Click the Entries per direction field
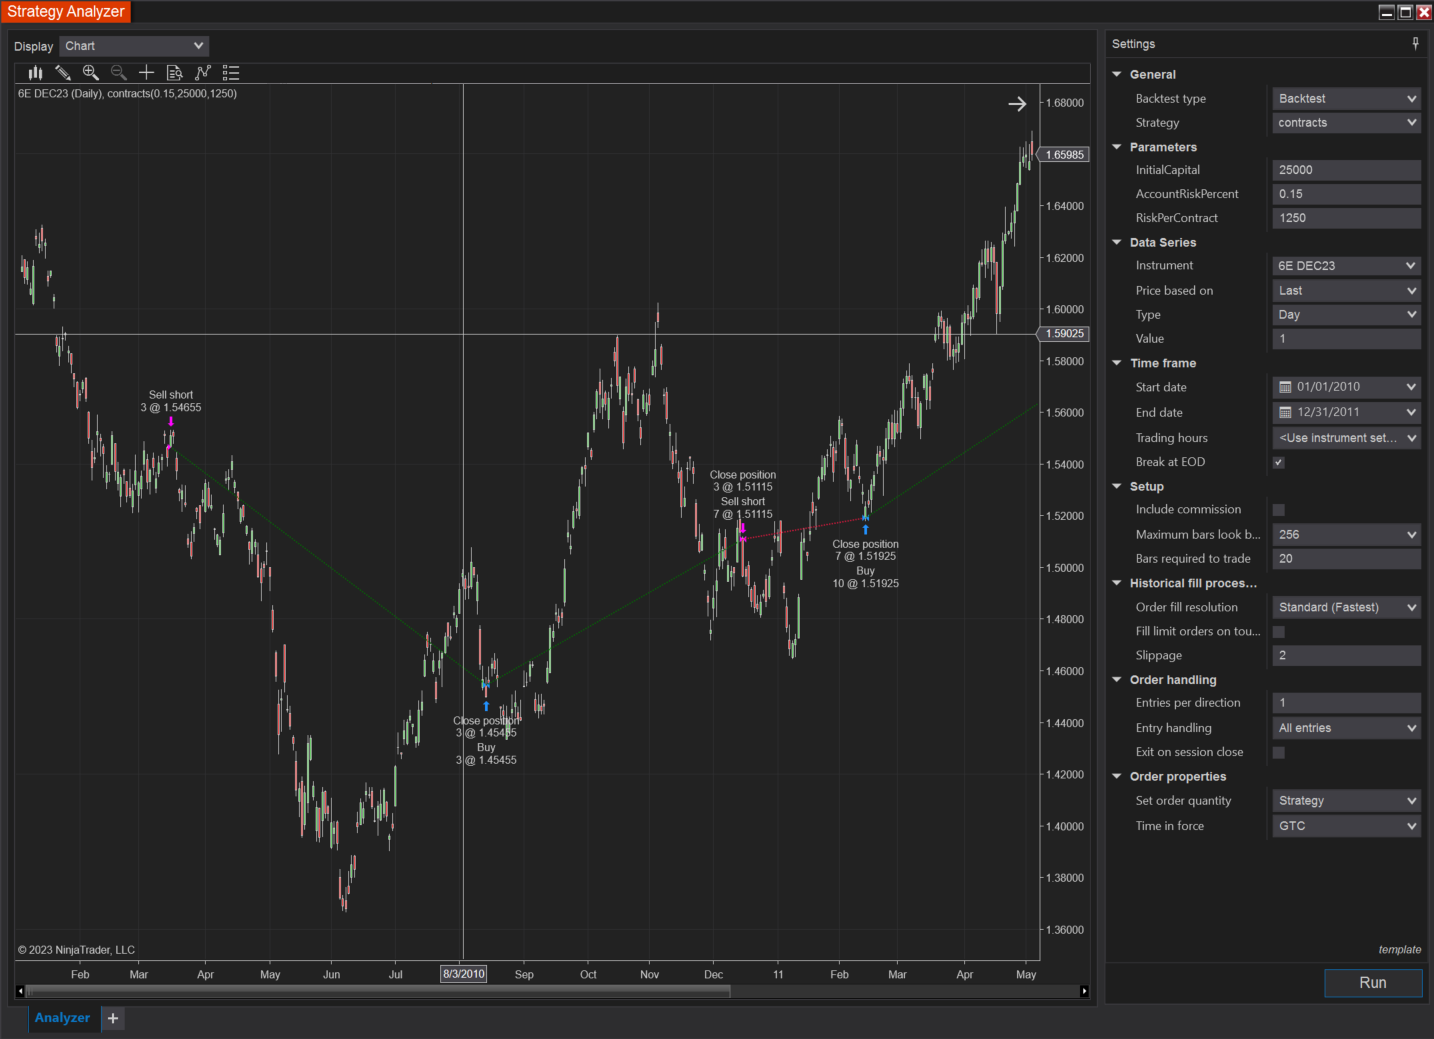 (1346, 703)
